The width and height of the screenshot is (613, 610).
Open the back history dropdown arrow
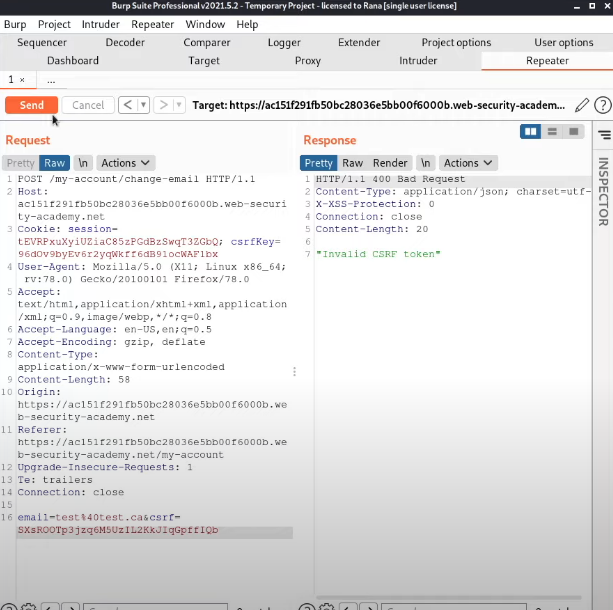[x=143, y=105]
